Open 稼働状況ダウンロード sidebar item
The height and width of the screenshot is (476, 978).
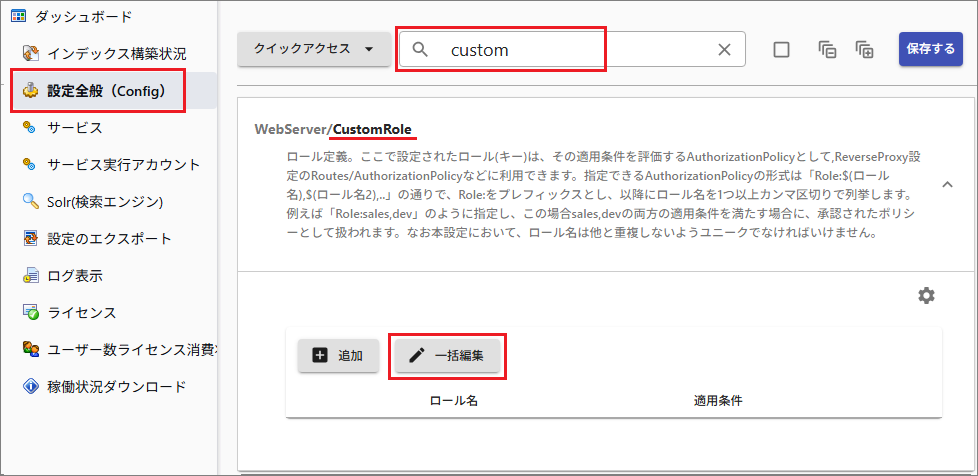point(116,386)
